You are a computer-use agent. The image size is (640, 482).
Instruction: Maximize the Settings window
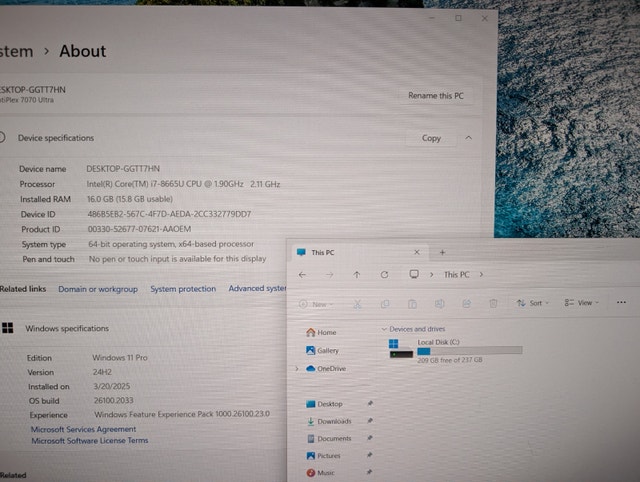click(458, 18)
